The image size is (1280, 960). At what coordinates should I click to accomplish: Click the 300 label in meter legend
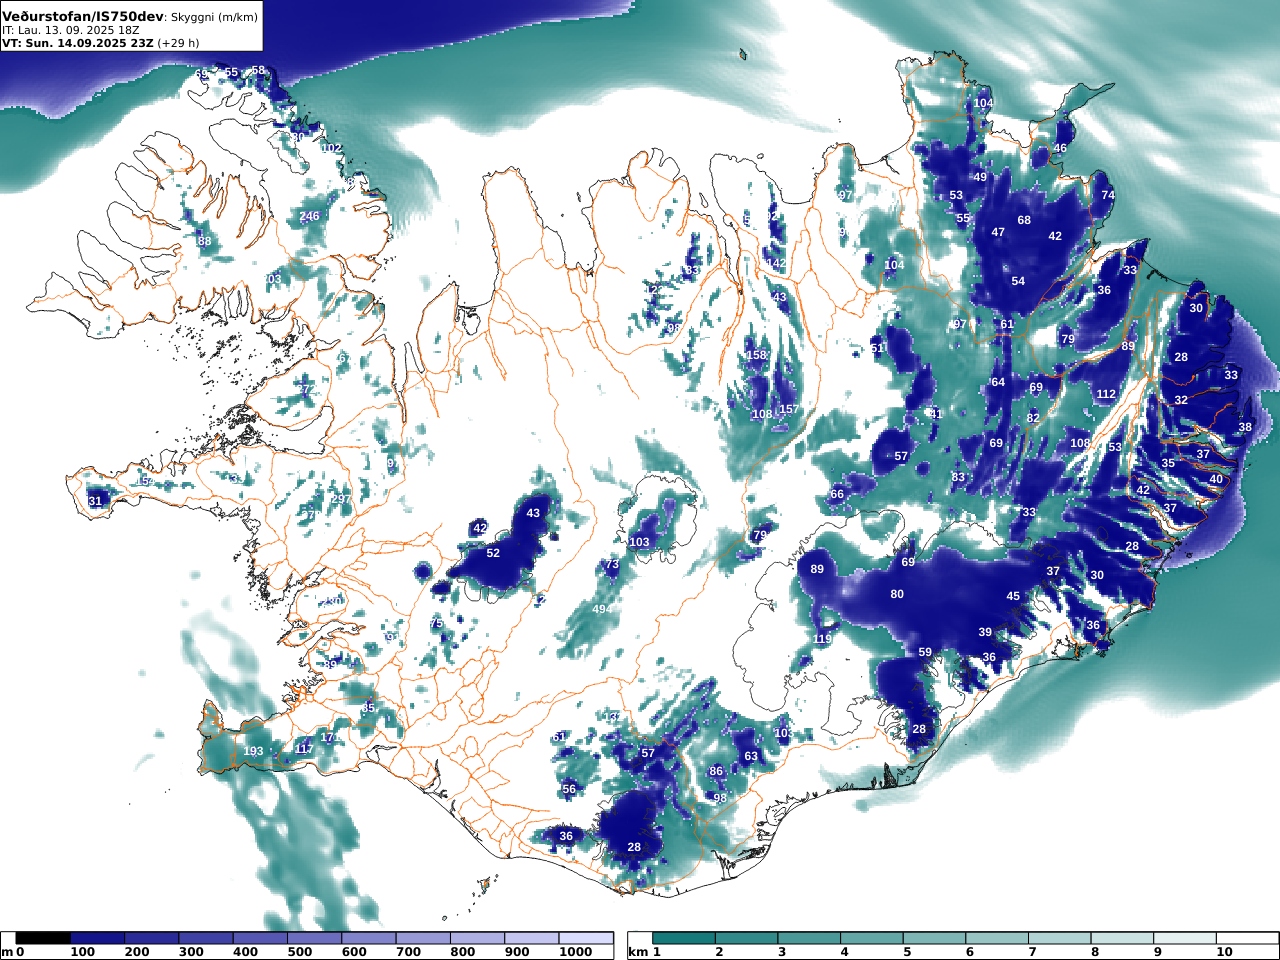(191, 952)
